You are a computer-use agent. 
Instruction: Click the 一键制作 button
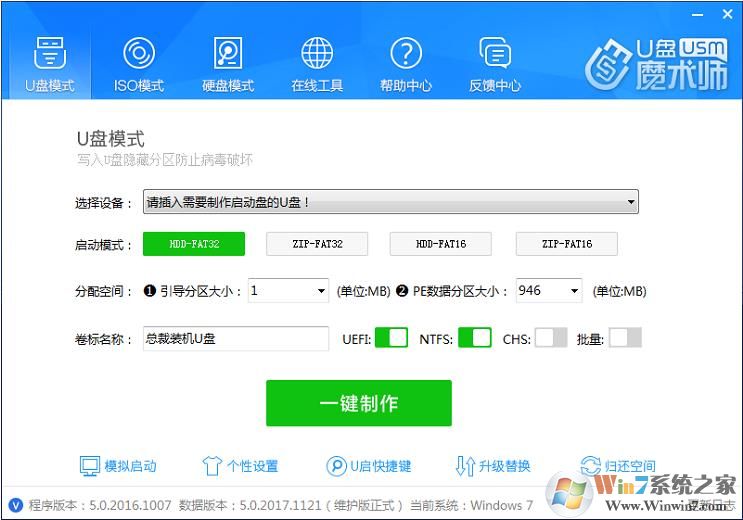pyautogui.click(x=359, y=403)
